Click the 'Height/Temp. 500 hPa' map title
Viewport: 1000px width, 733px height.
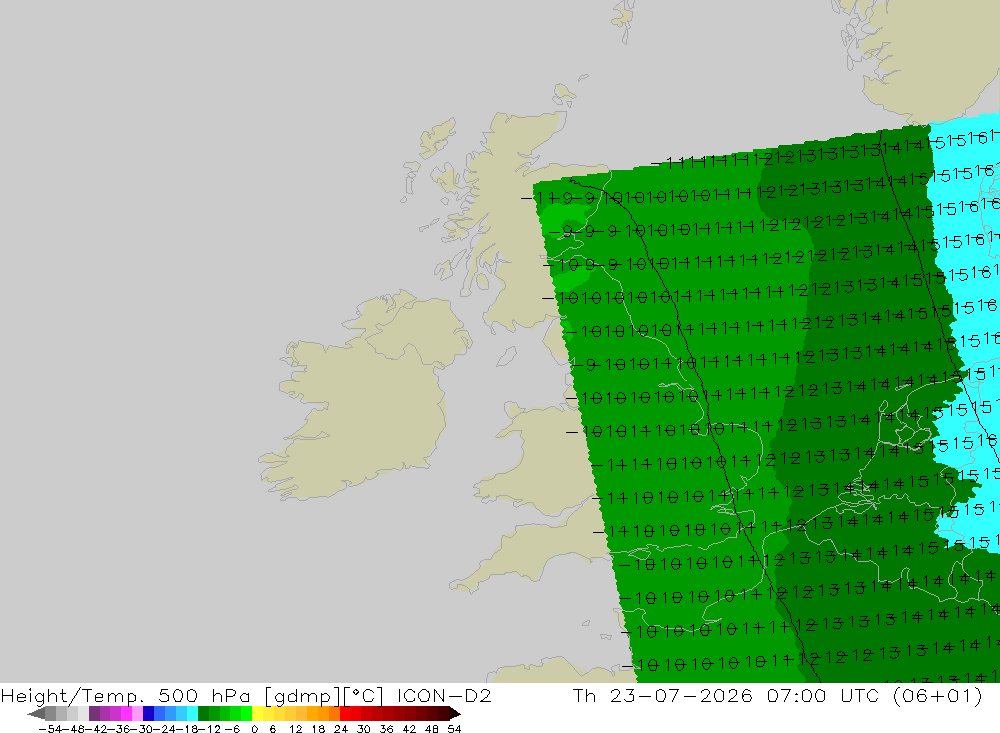126,695
